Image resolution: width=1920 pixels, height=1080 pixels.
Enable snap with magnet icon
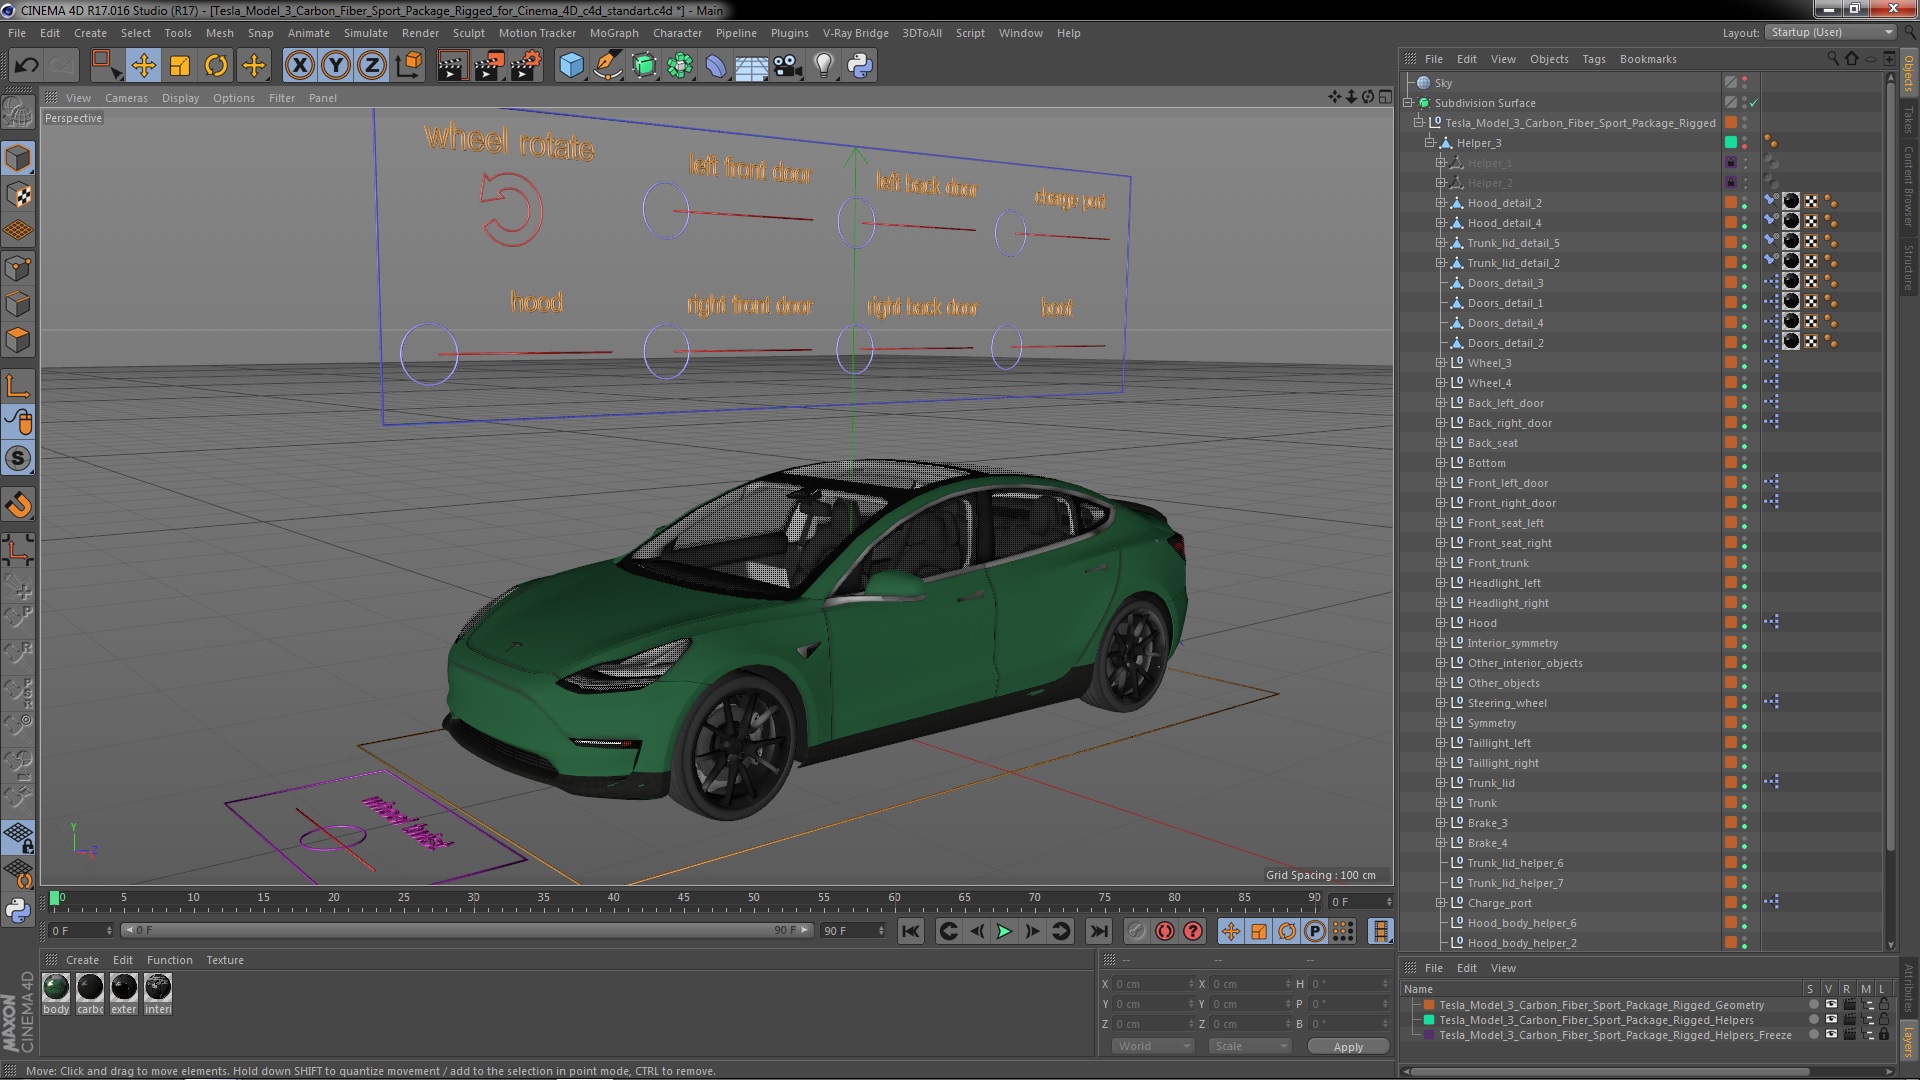[x=18, y=505]
